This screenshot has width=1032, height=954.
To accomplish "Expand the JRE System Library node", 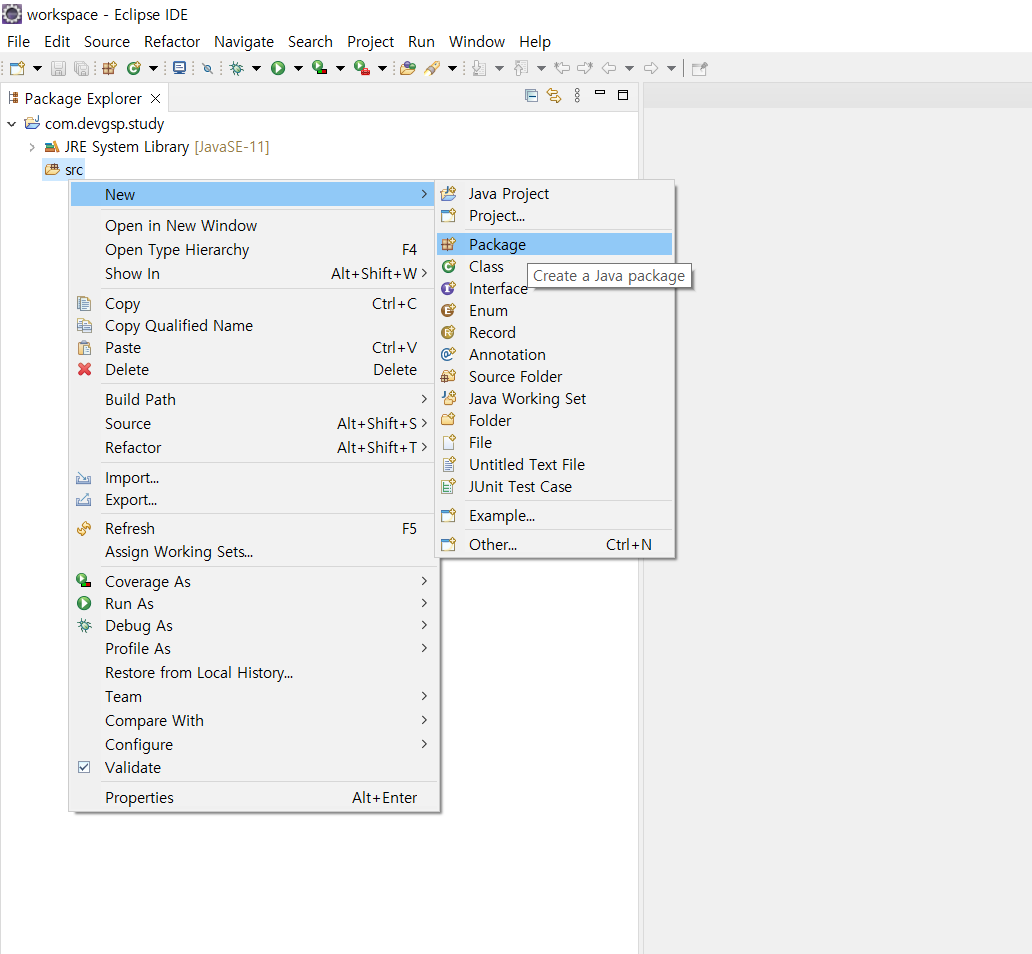I will point(32,147).
